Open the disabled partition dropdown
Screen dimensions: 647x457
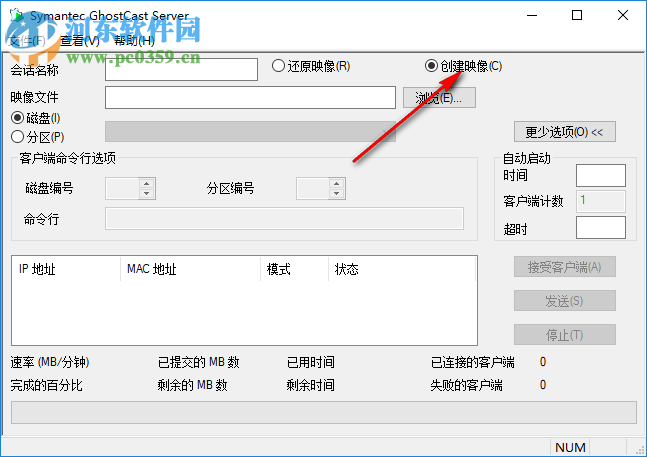coord(250,132)
